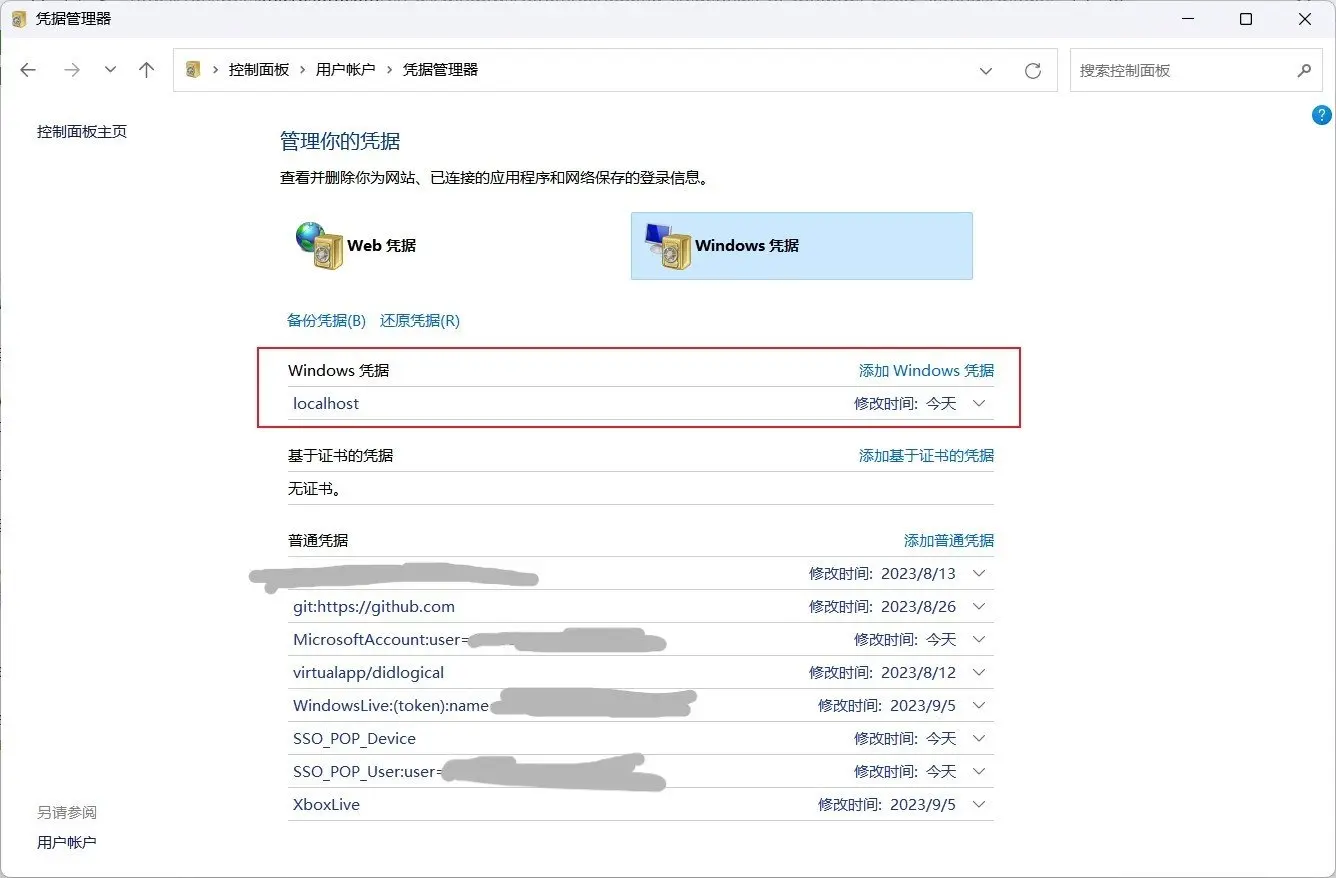Click 用户帐户 in the breadcrumb path
This screenshot has width=1336, height=878.
click(345, 70)
